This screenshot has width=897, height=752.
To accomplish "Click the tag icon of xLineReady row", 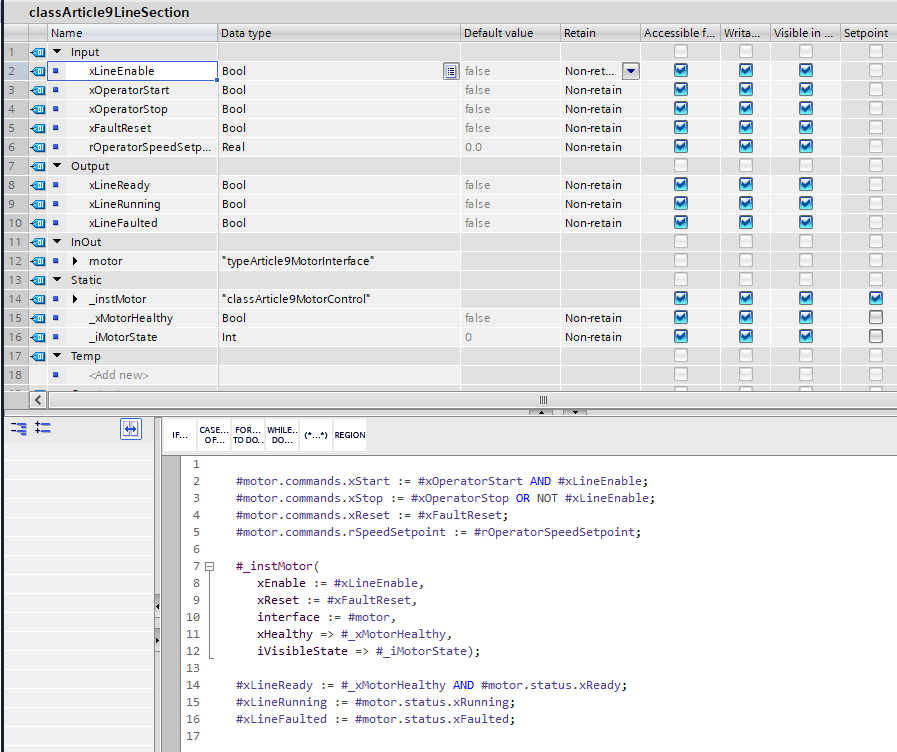I will (x=38, y=185).
